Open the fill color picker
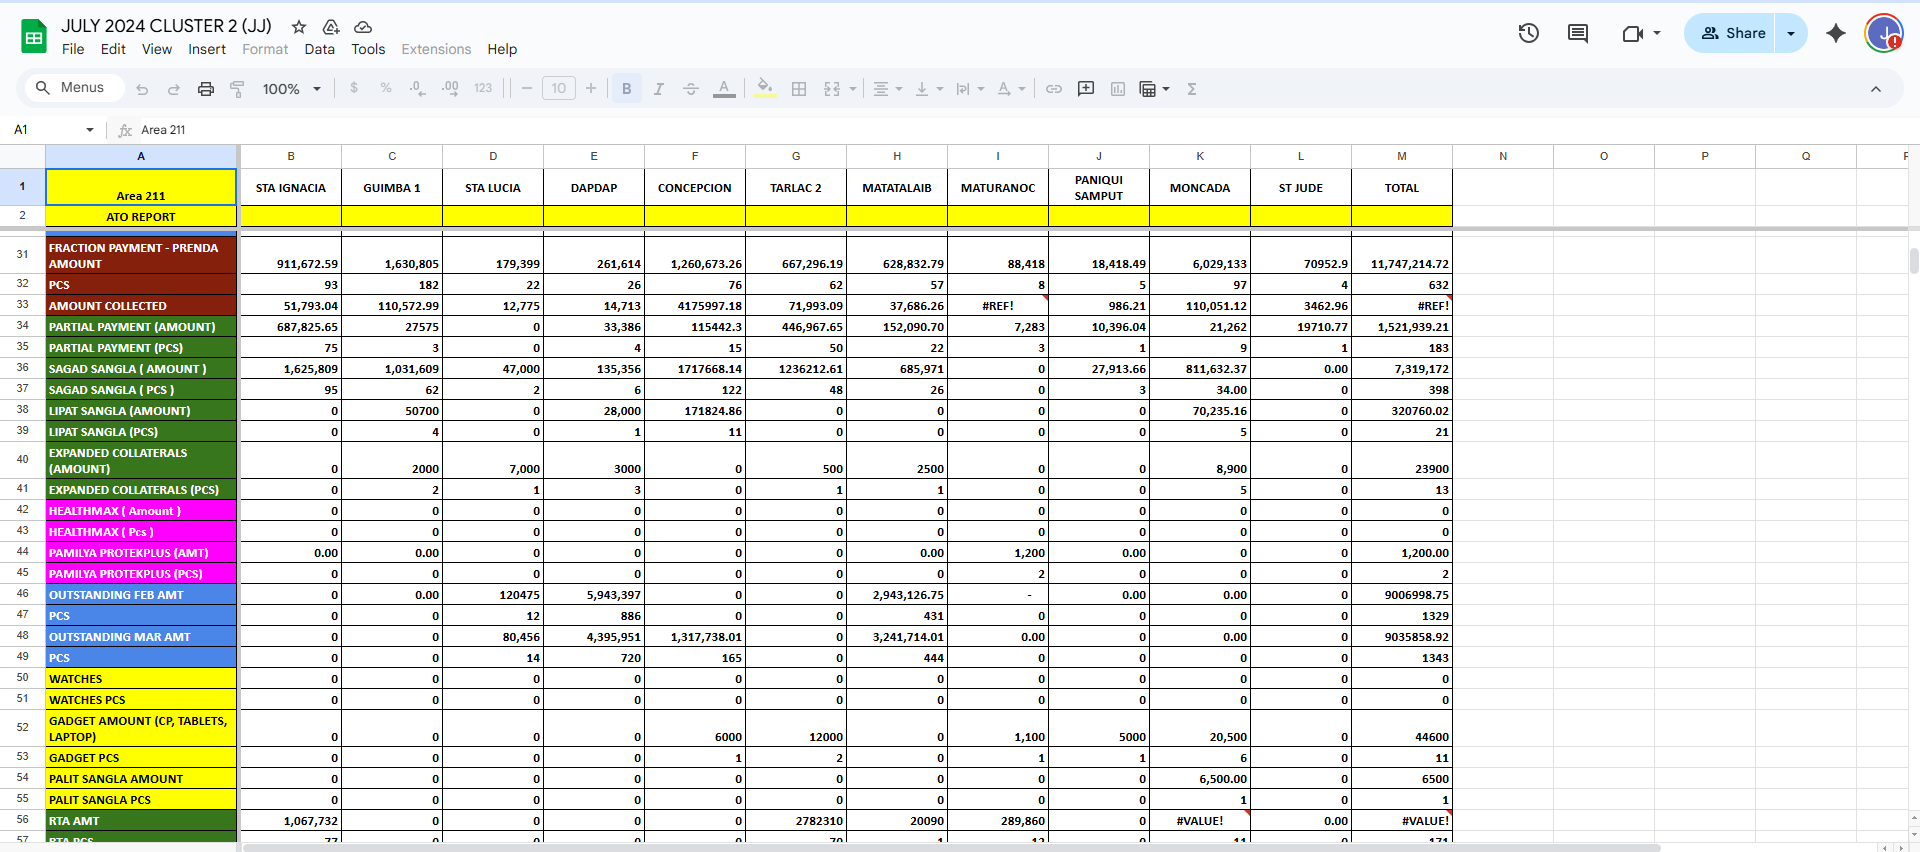The width and height of the screenshot is (1920, 852). coord(764,89)
